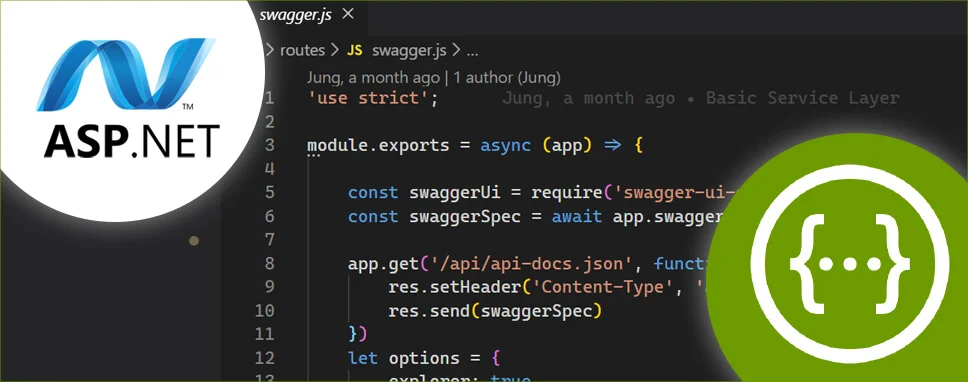This screenshot has height=382, width=968.
Task: Click the 'await' keyword on line 6
Action: 577,217
